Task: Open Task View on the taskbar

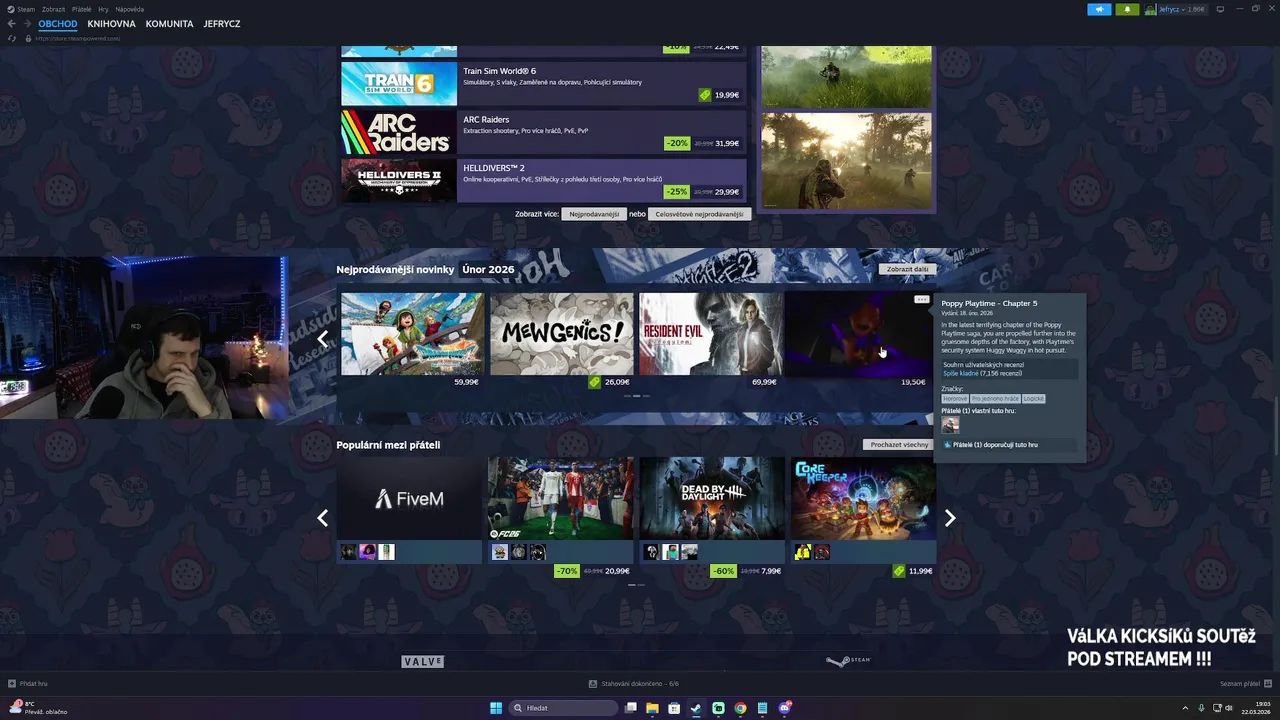Action: 630,708
